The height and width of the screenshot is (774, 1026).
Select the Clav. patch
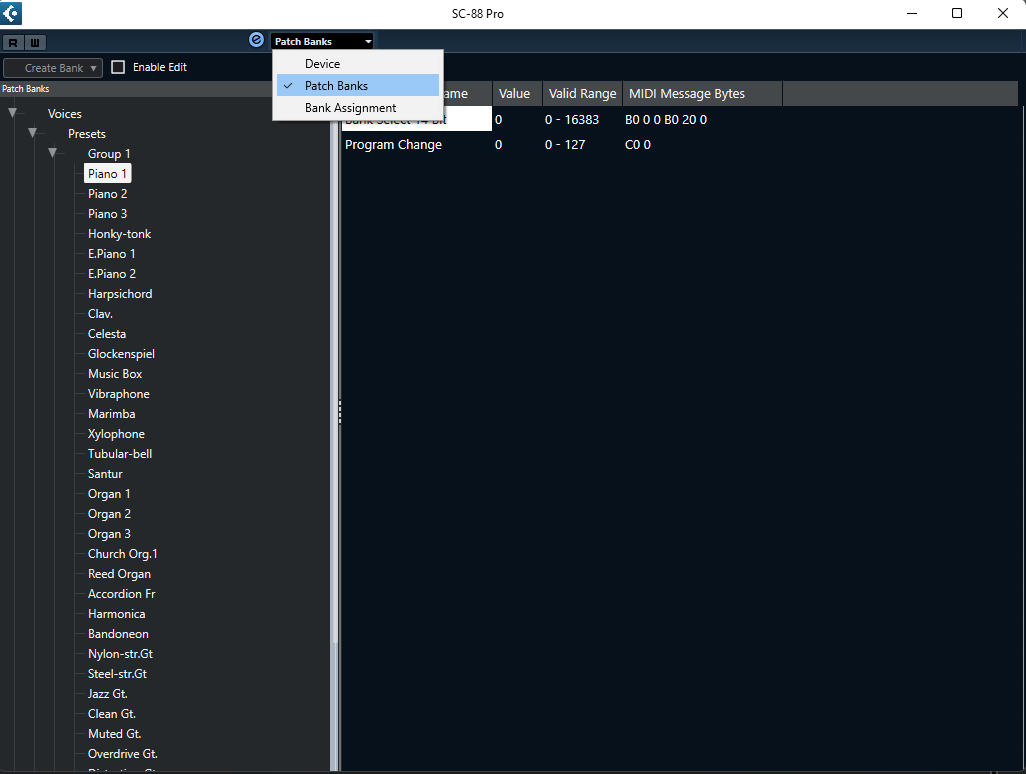click(100, 314)
